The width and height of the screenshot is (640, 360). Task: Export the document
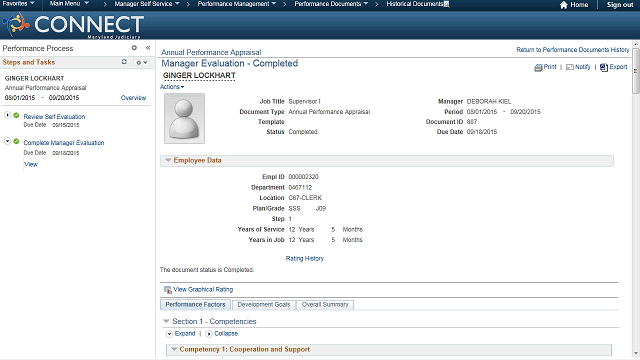(x=613, y=67)
